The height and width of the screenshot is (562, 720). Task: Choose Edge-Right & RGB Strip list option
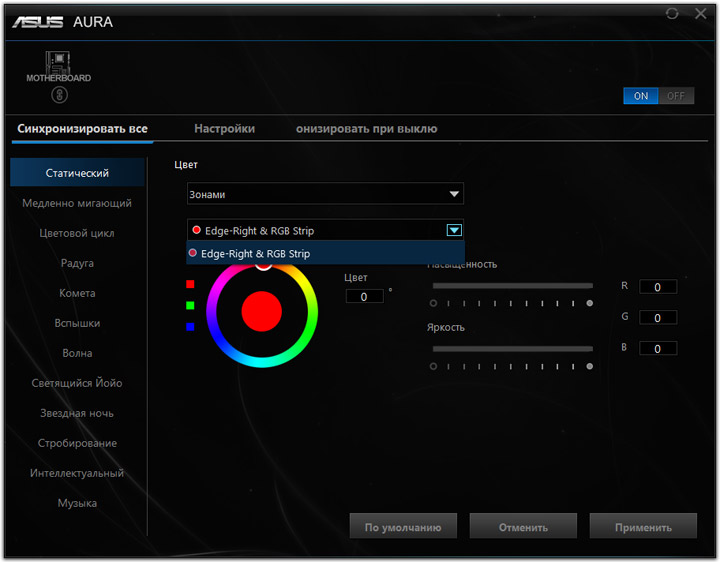pos(325,253)
